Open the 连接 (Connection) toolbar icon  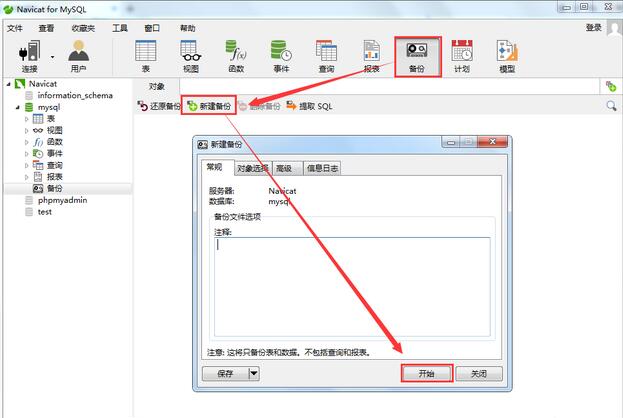[29, 56]
